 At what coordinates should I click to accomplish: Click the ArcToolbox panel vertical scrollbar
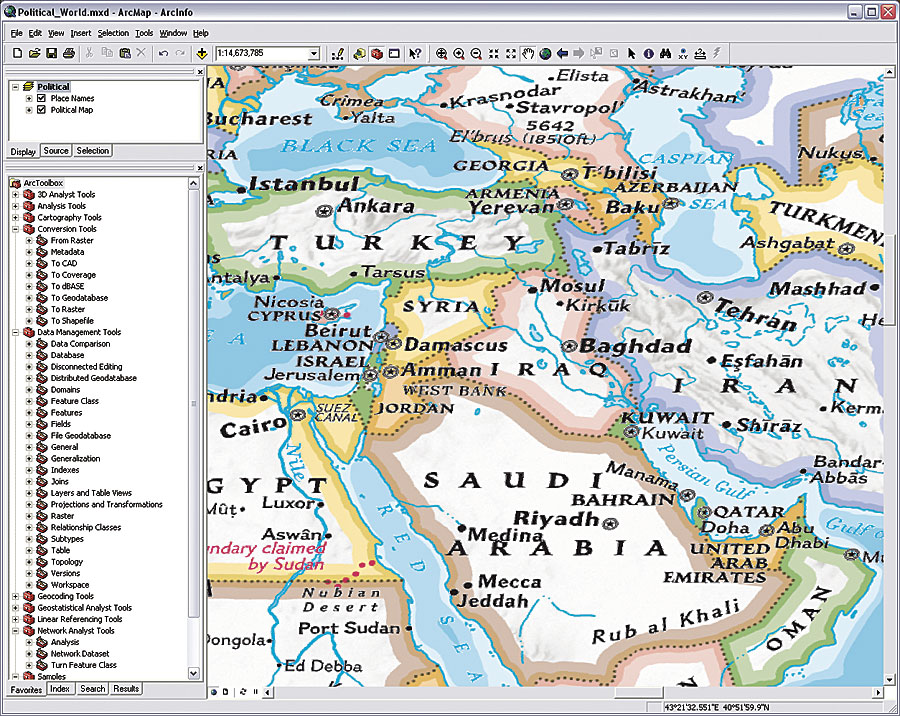(195, 400)
